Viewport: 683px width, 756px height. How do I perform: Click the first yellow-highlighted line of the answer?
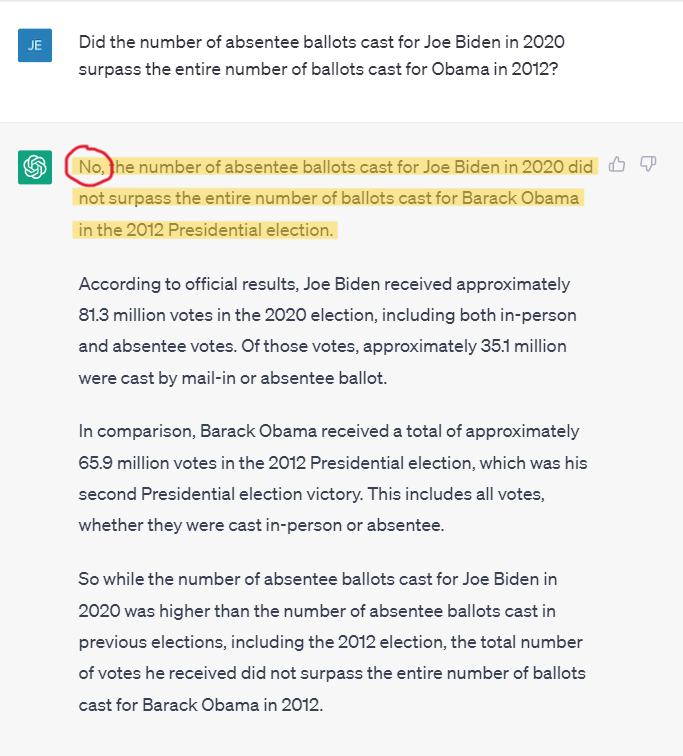click(355, 167)
